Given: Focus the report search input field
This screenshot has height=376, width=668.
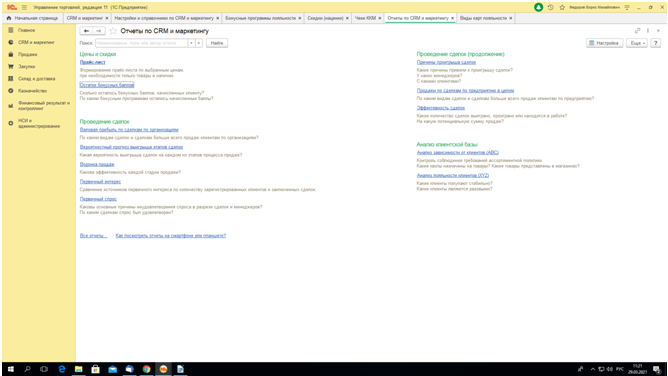Looking at the screenshot, I should (x=141, y=43).
